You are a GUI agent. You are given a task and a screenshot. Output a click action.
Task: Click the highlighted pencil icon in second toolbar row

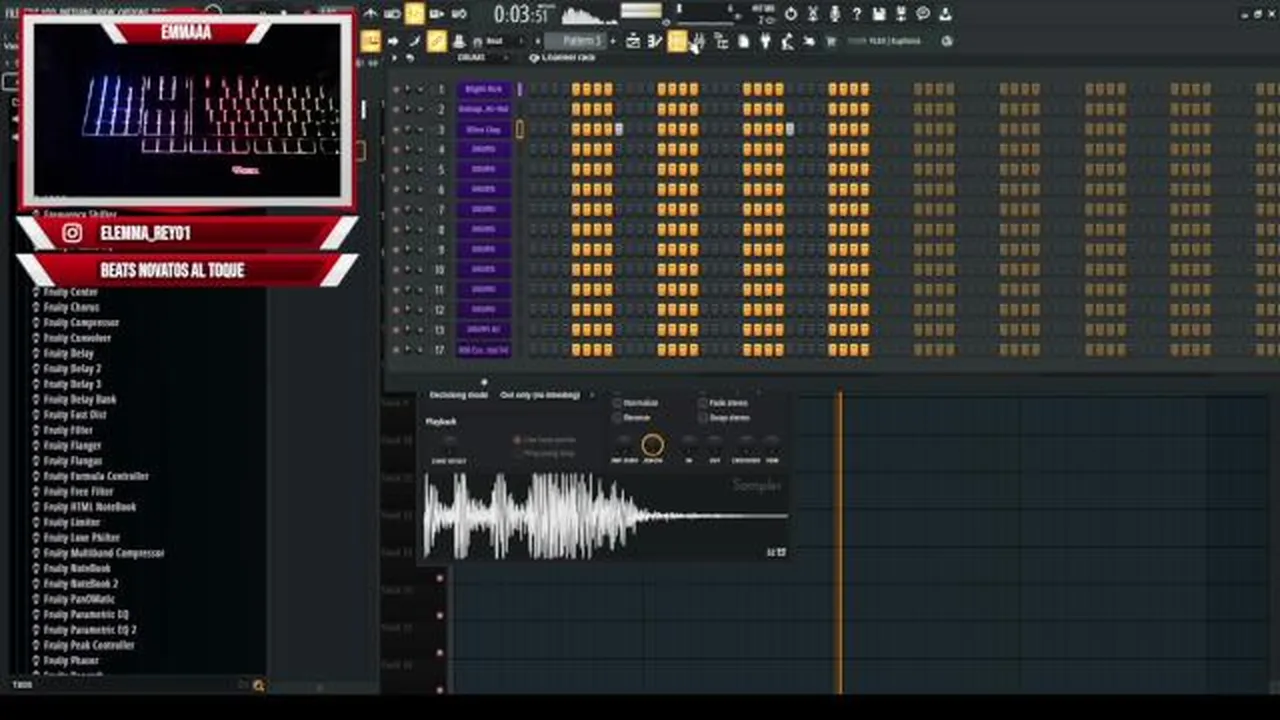tap(436, 41)
